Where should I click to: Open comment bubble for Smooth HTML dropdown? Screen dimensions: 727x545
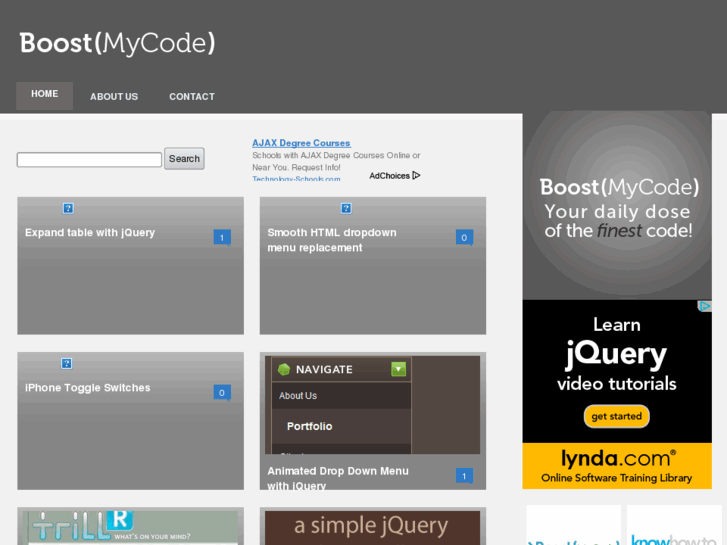pyautogui.click(x=465, y=237)
